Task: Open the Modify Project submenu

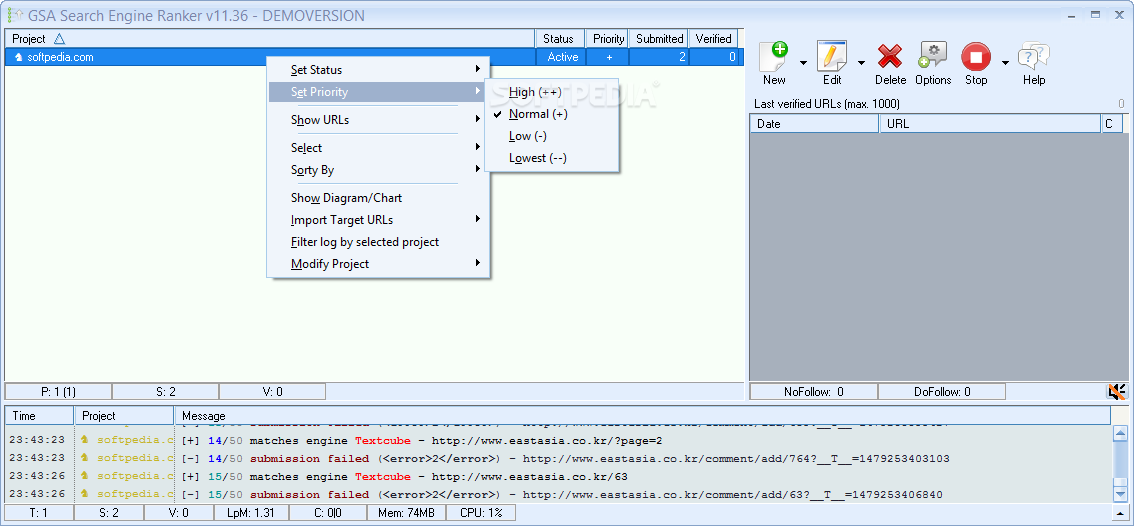Action: point(379,264)
